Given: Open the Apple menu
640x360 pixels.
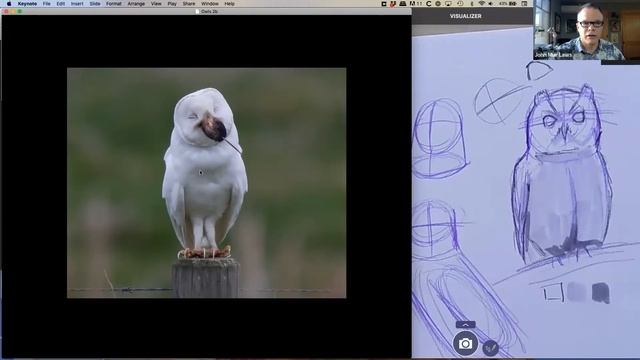Looking at the screenshot, I should pos(9,4).
